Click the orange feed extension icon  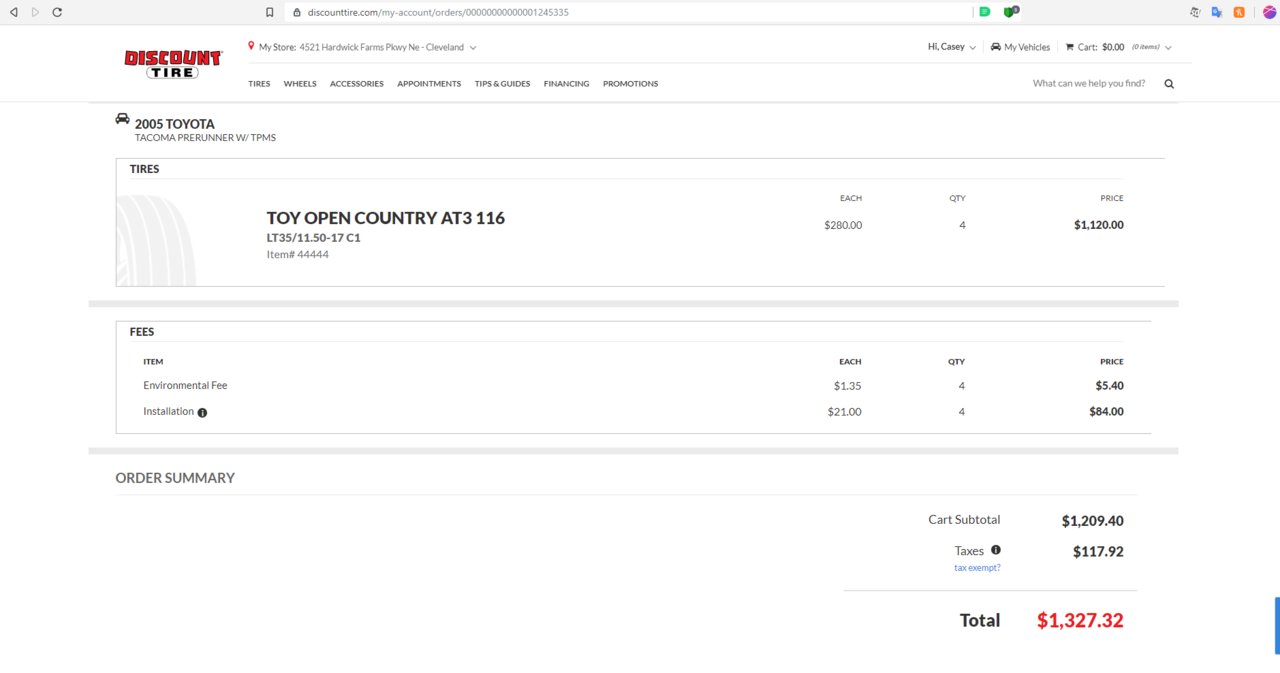point(1239,12)
